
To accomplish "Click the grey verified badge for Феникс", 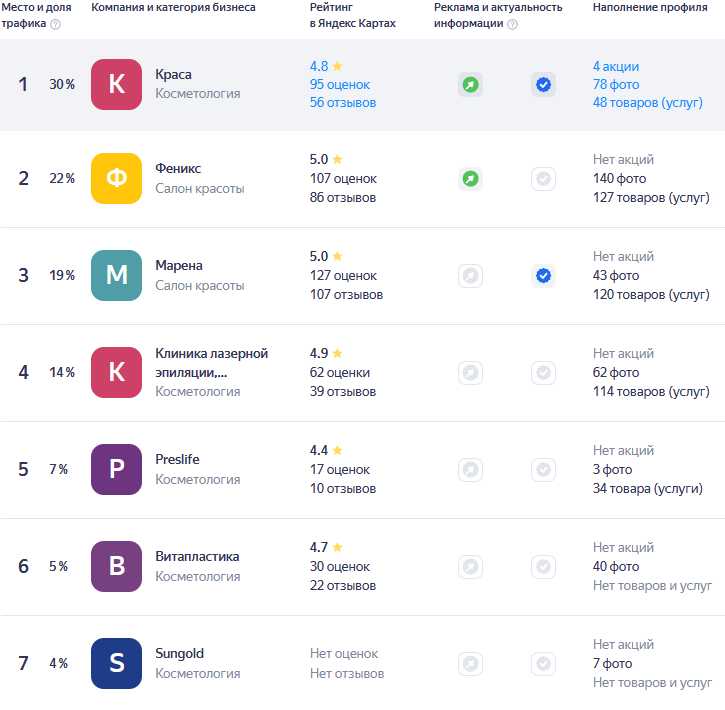I will coord(543,178).
